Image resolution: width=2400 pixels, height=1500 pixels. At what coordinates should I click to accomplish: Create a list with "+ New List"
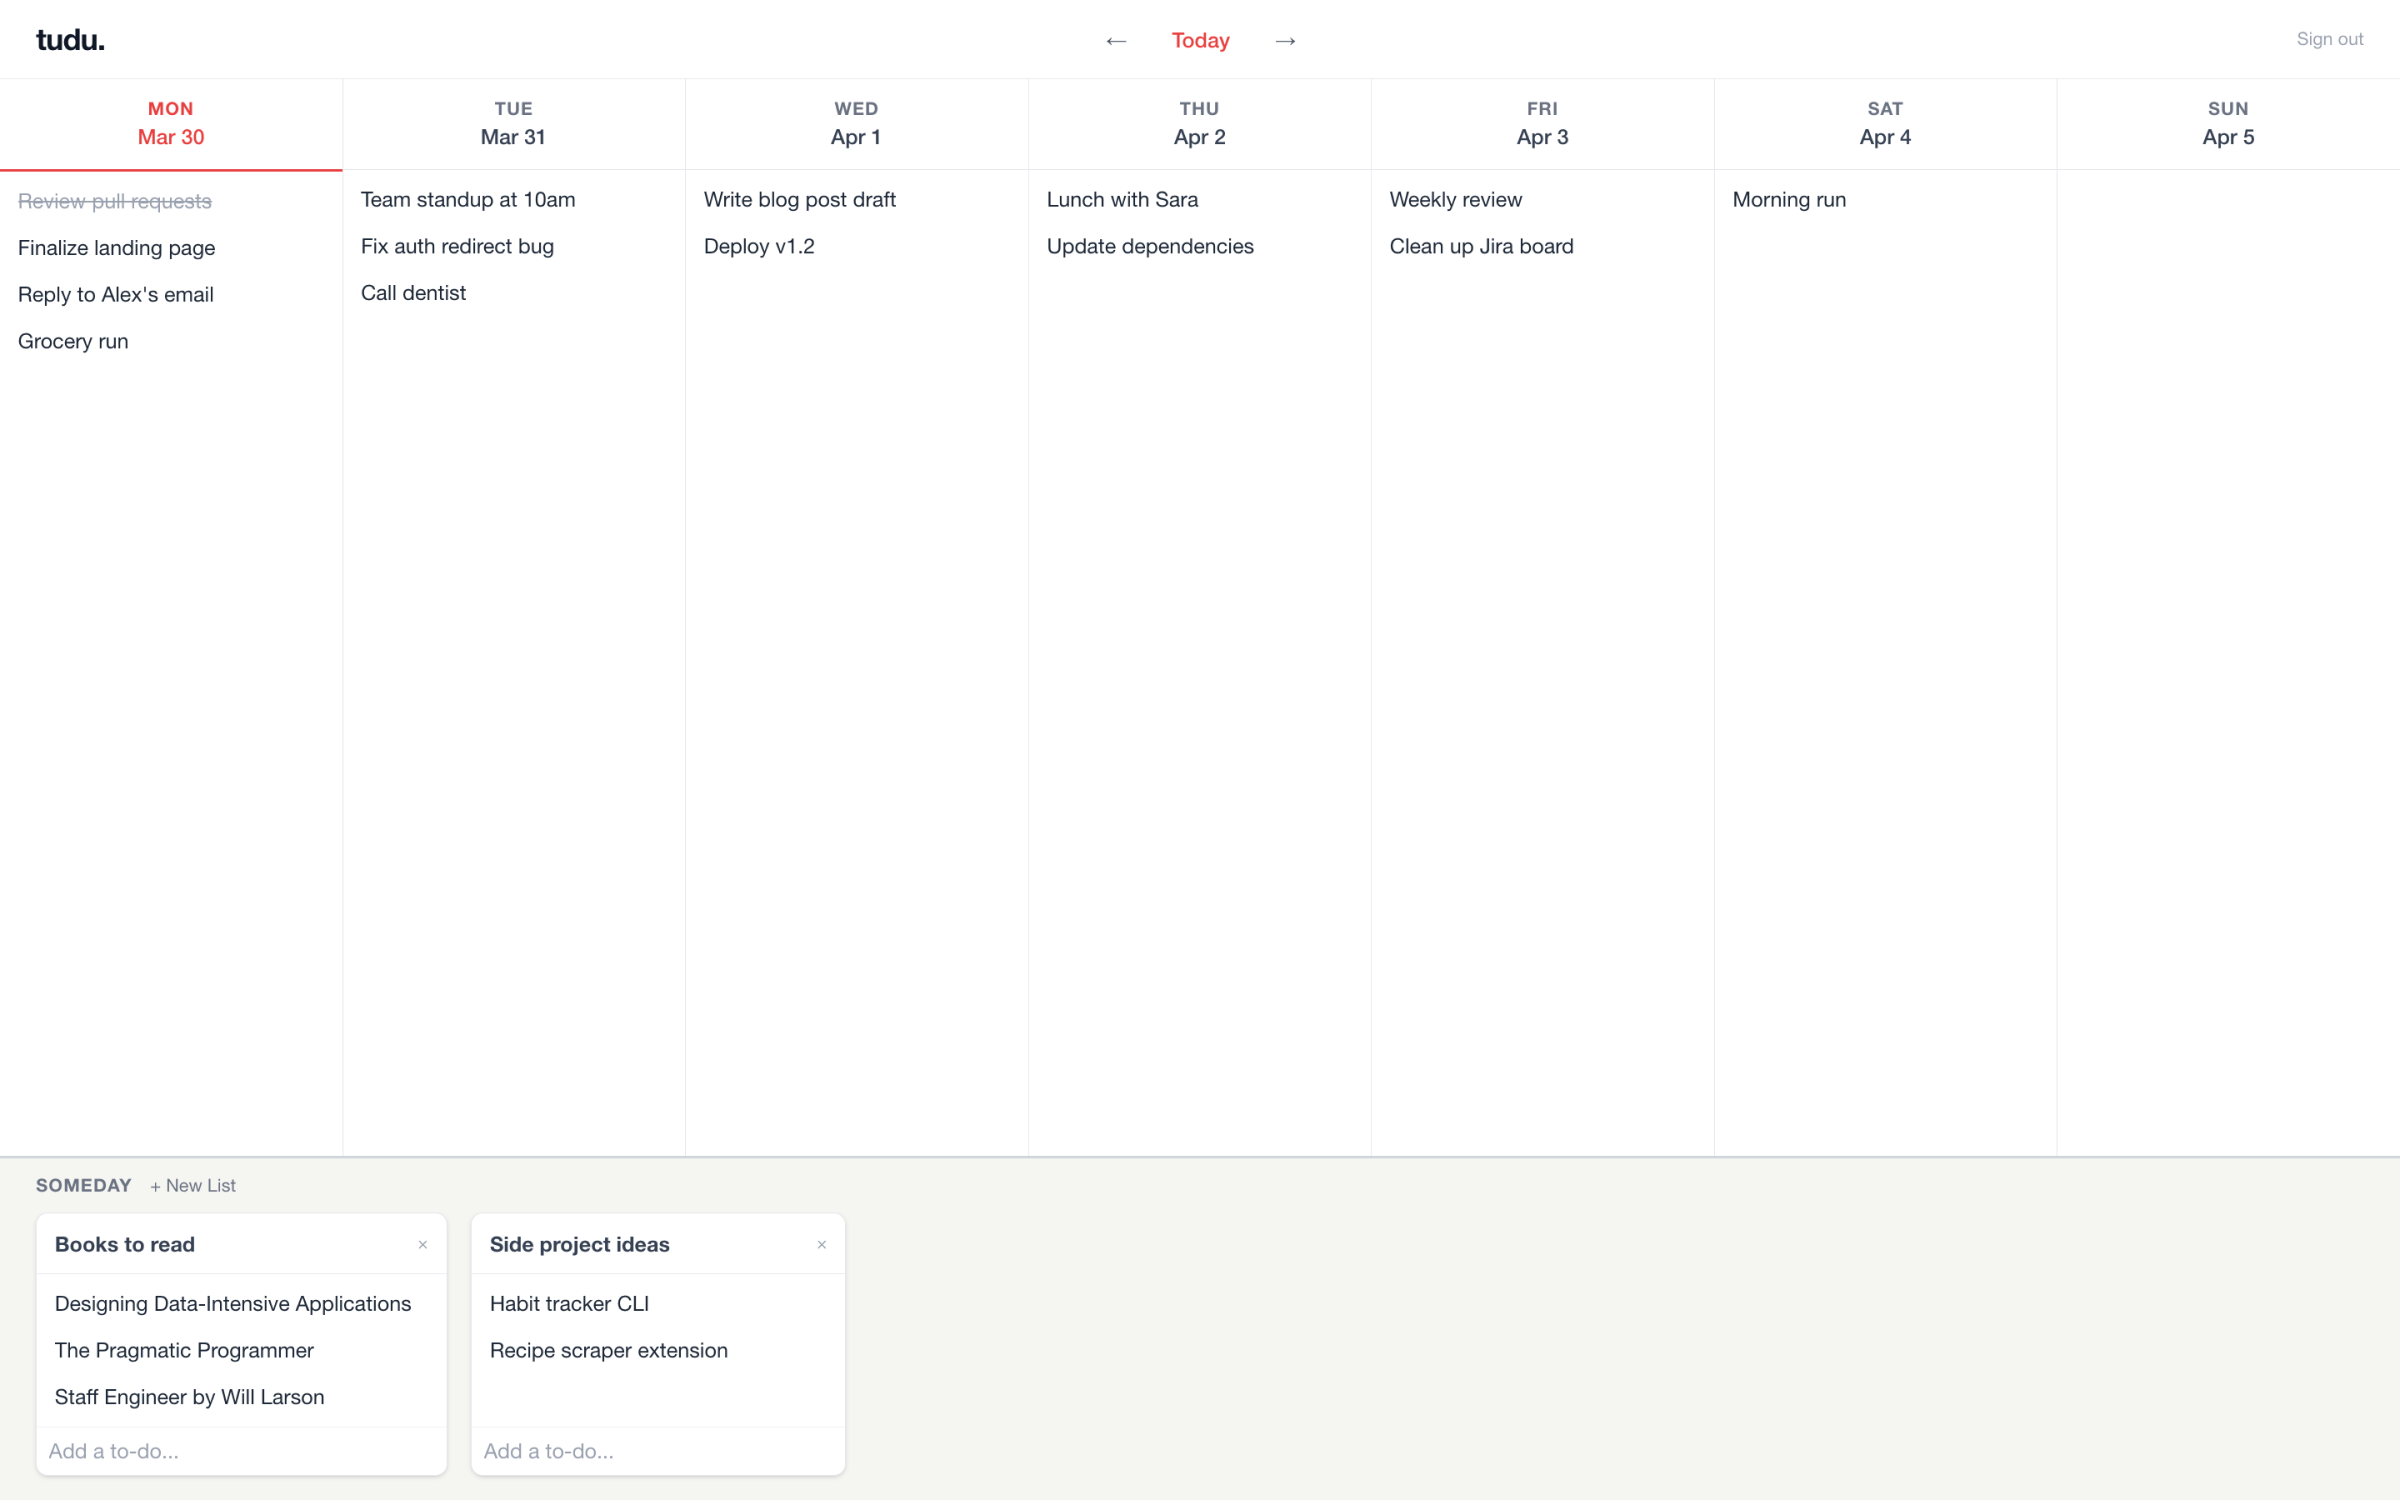193,1186
